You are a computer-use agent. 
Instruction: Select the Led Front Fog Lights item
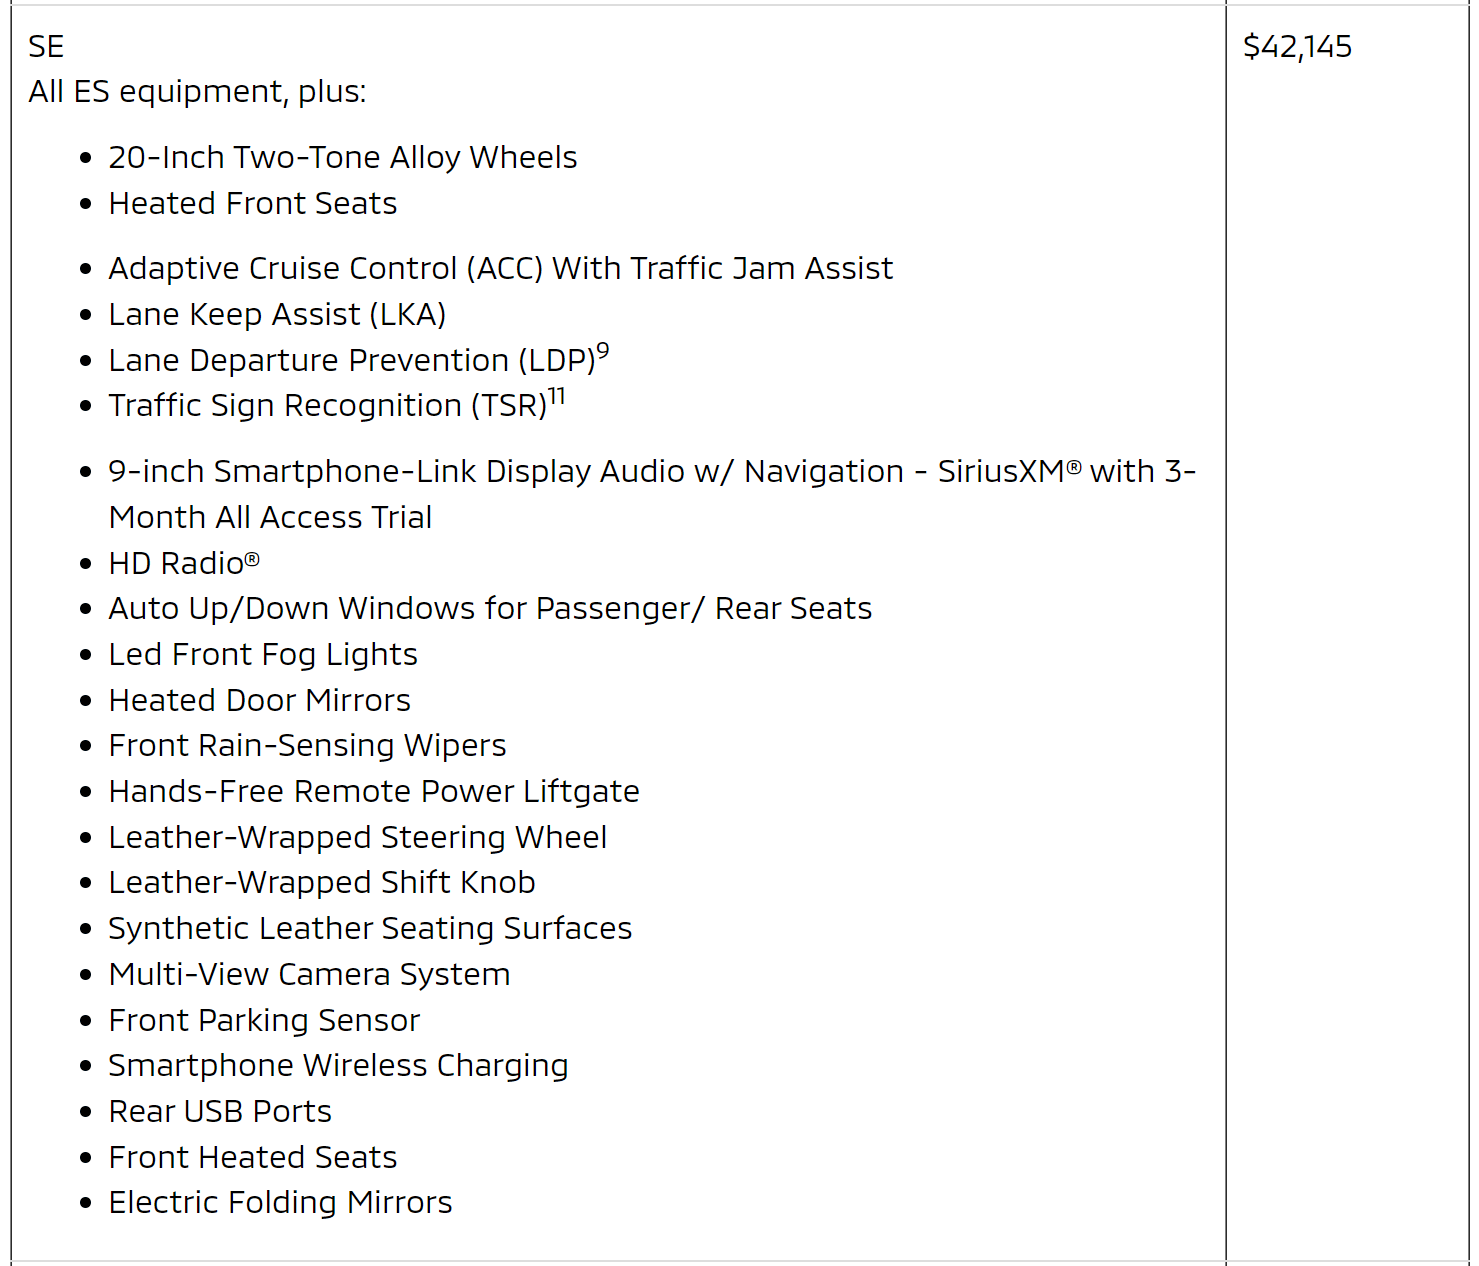(x=262, y=655)
